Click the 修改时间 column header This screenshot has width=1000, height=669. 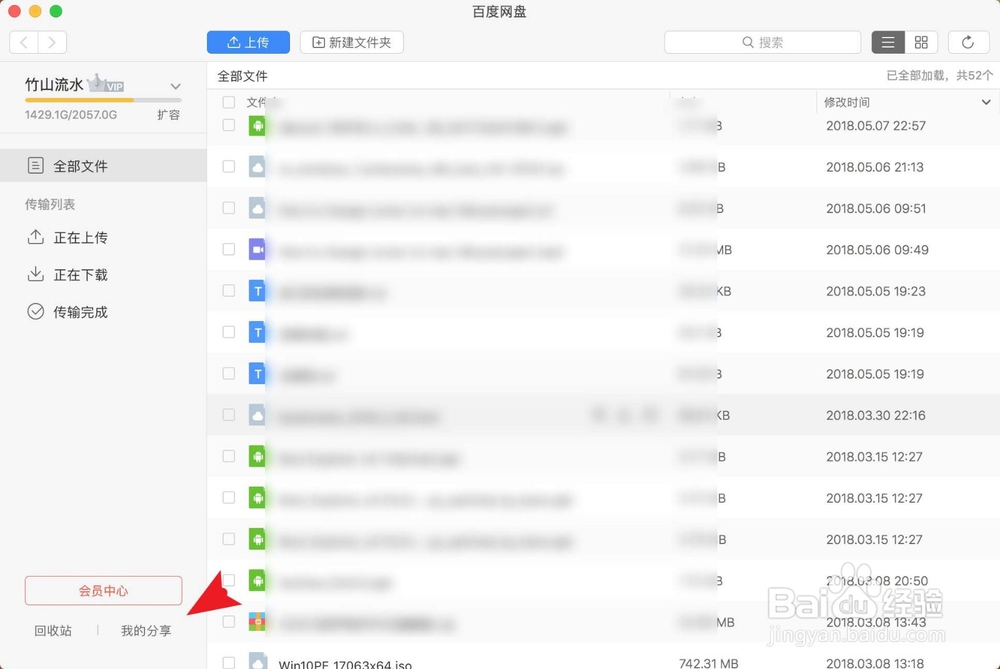coord(846,102)
